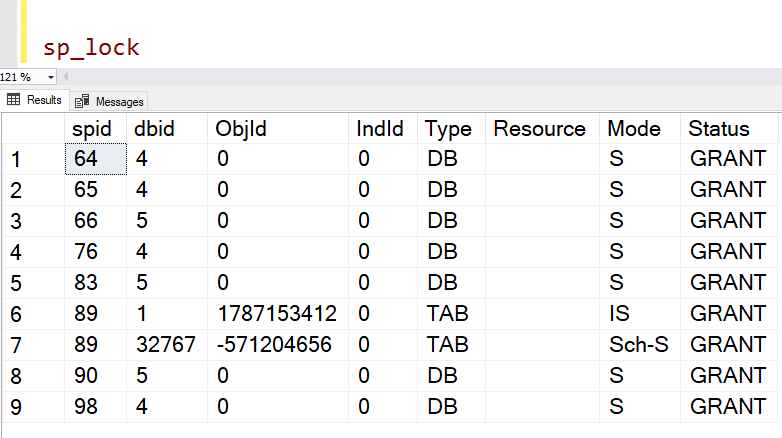Switch to the Messages tab

[x=119, y=101]
